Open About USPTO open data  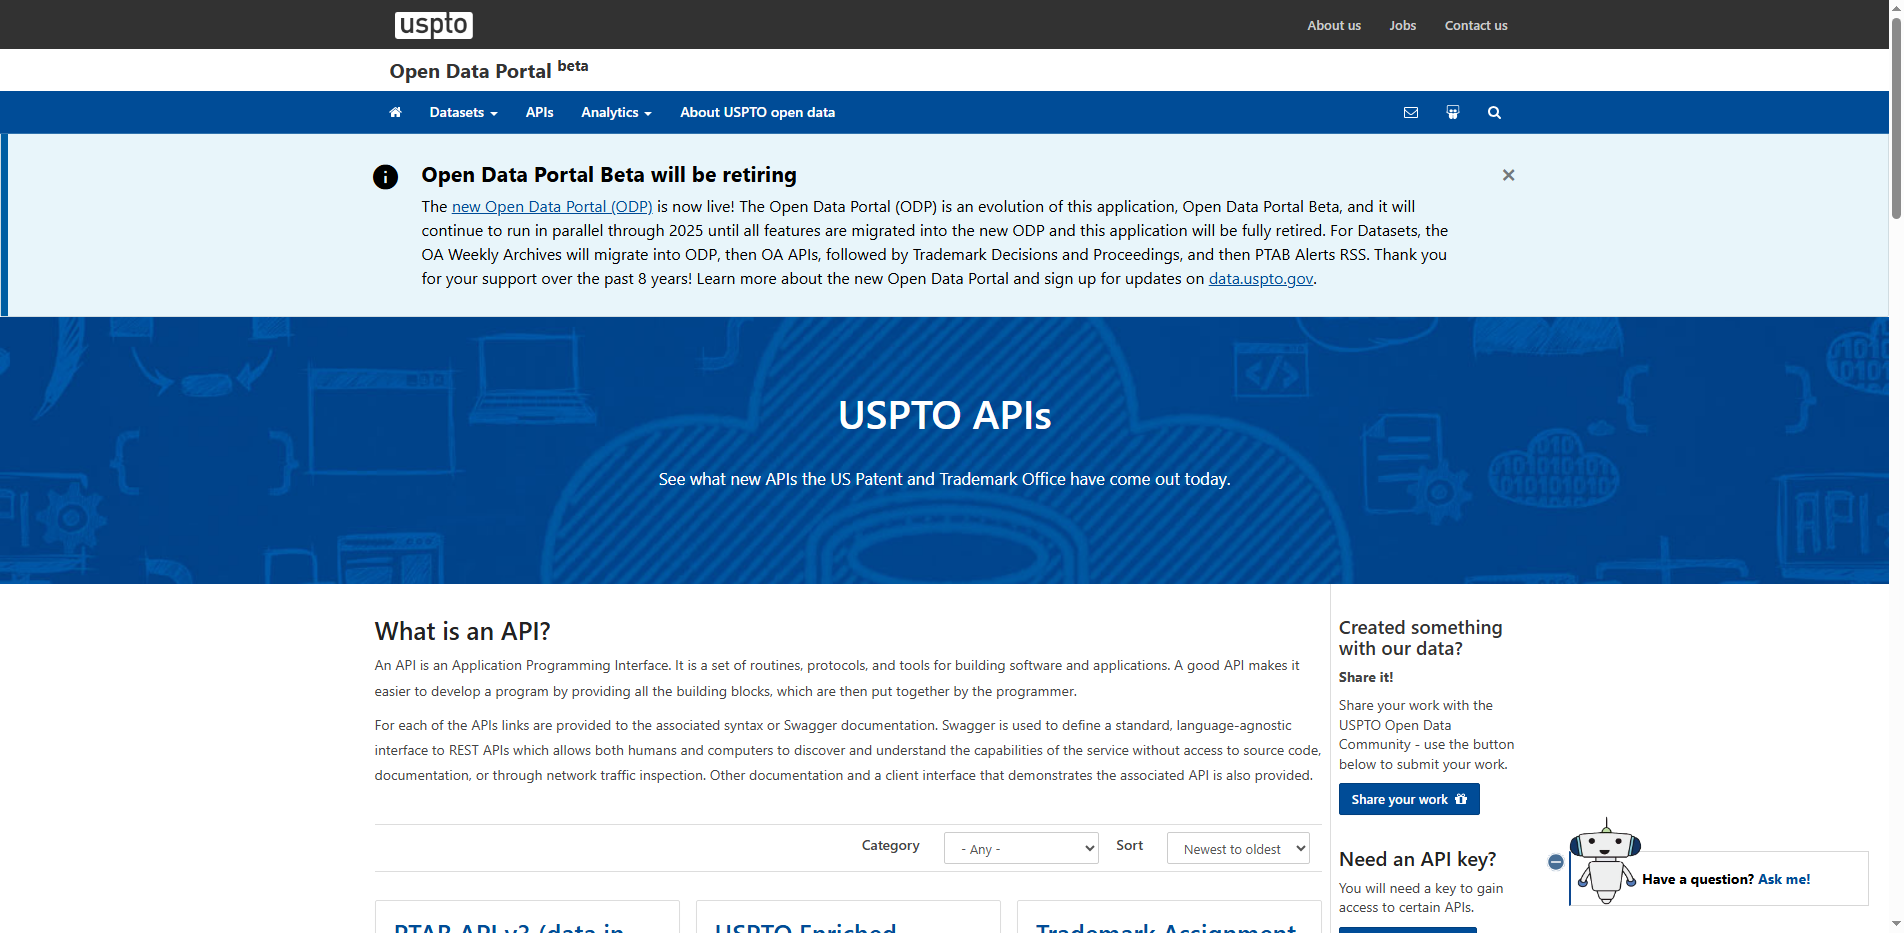tap(757, 112)
